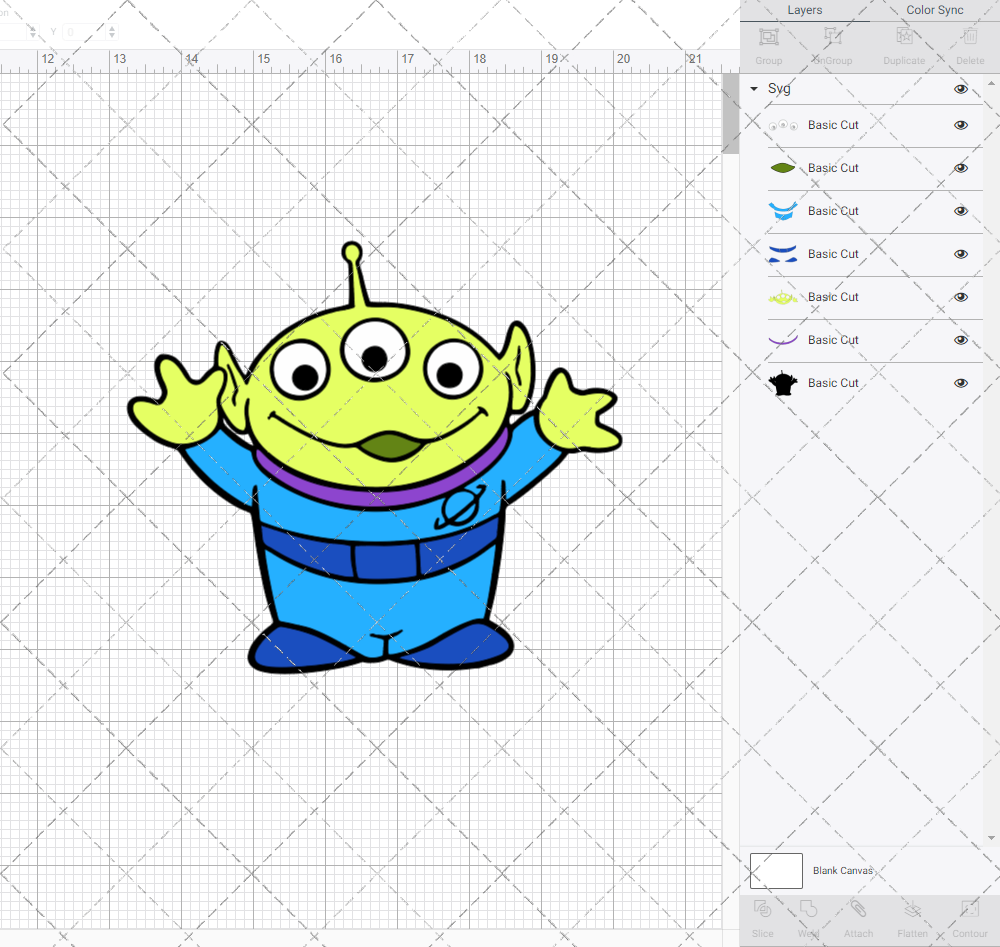
Task: Click the Group icon in Layers panel
Action: 768,43
